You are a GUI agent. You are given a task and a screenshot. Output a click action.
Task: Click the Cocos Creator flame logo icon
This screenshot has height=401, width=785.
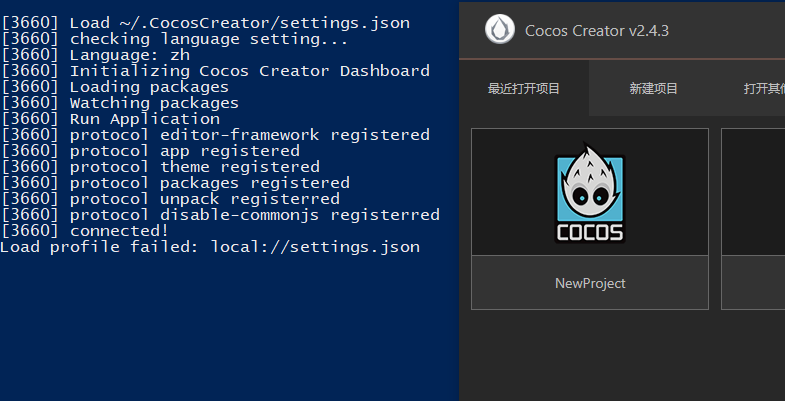click(500, 30)
